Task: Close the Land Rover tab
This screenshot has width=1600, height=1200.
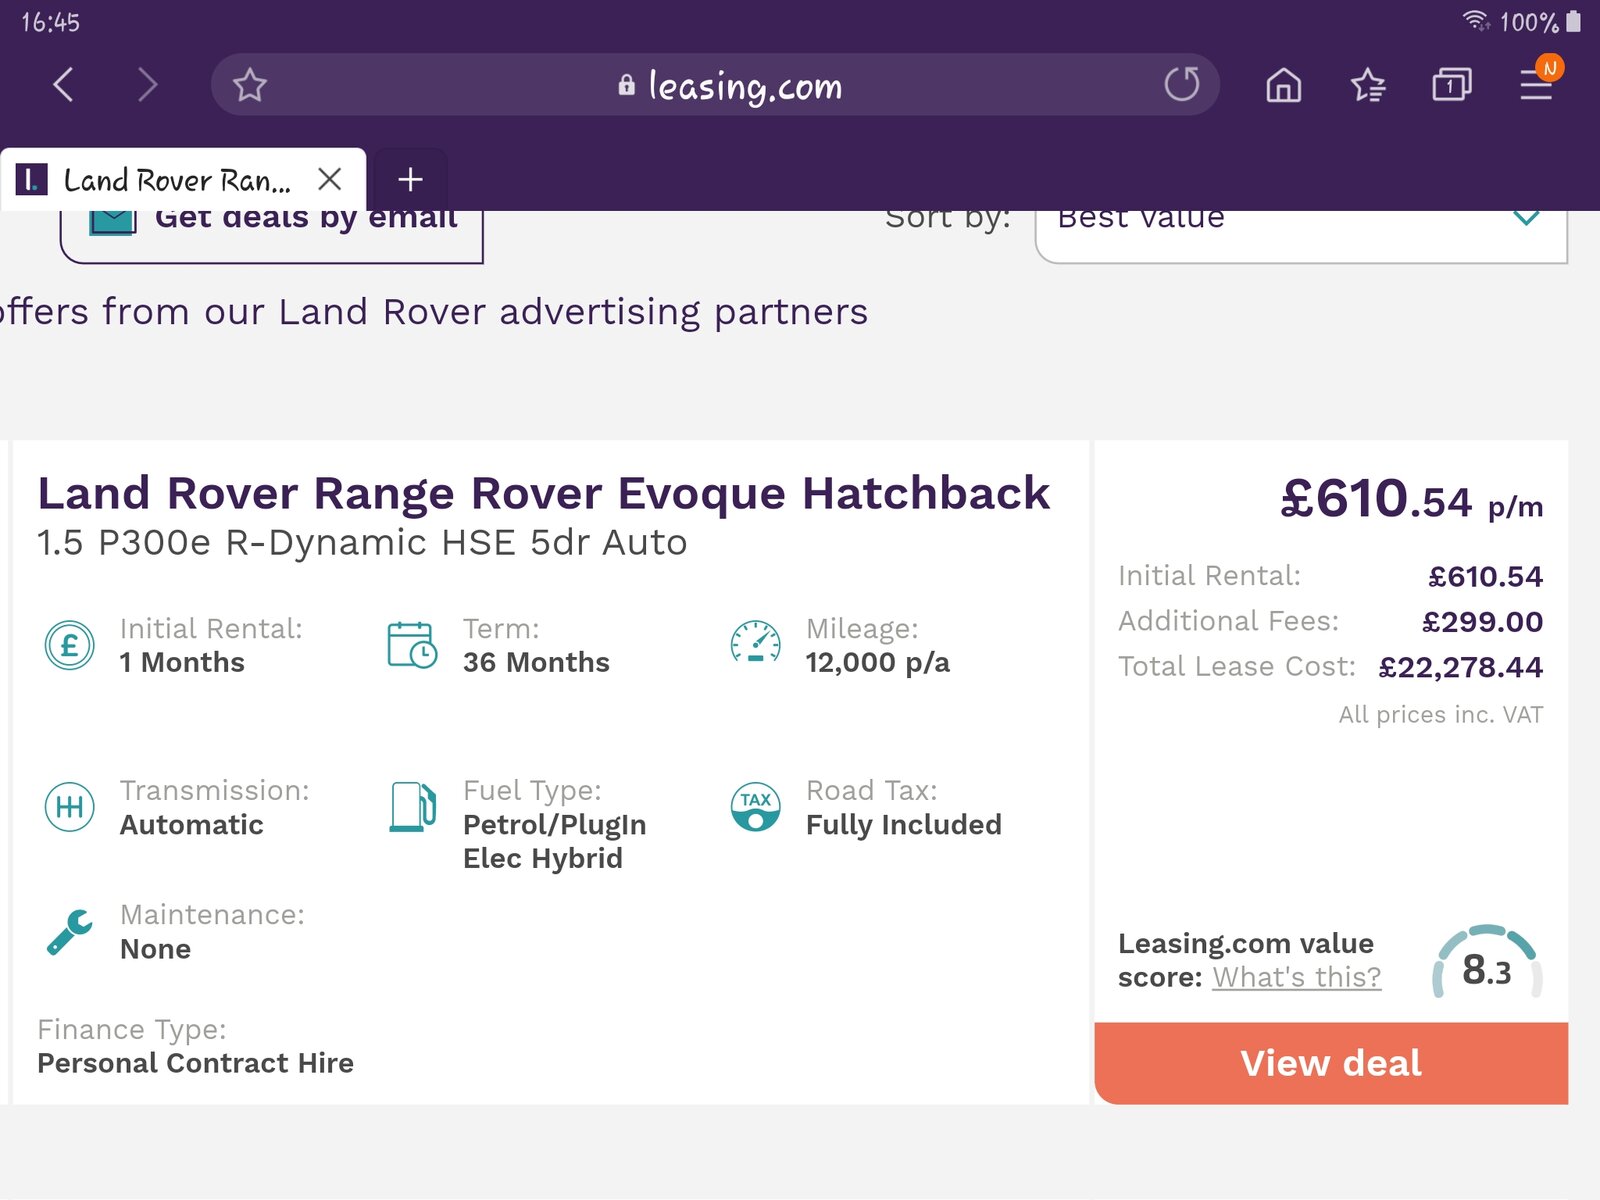Action: (329, 180)
